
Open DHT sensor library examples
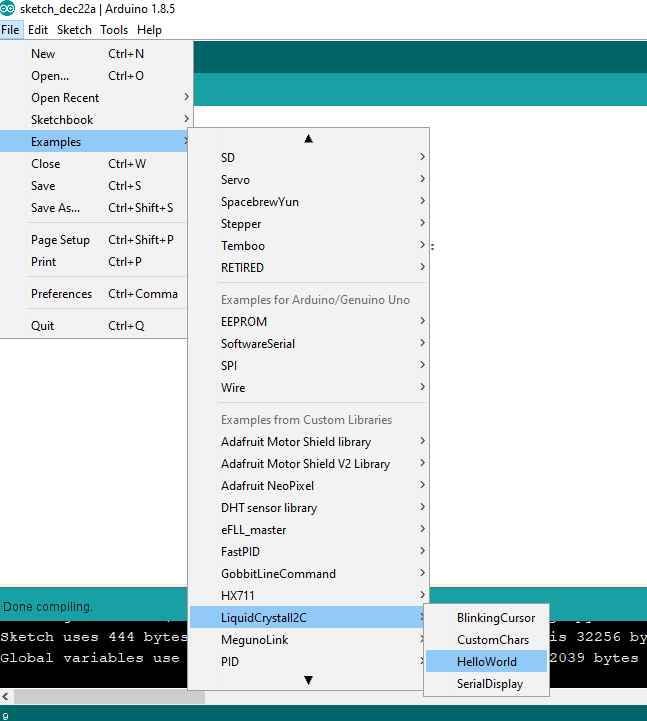309,508
